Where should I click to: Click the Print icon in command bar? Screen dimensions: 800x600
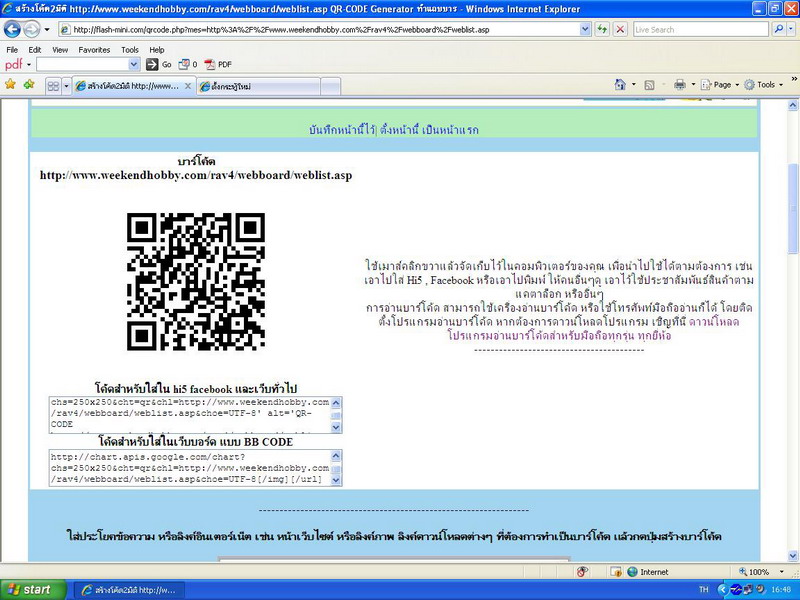click(680, 85)
